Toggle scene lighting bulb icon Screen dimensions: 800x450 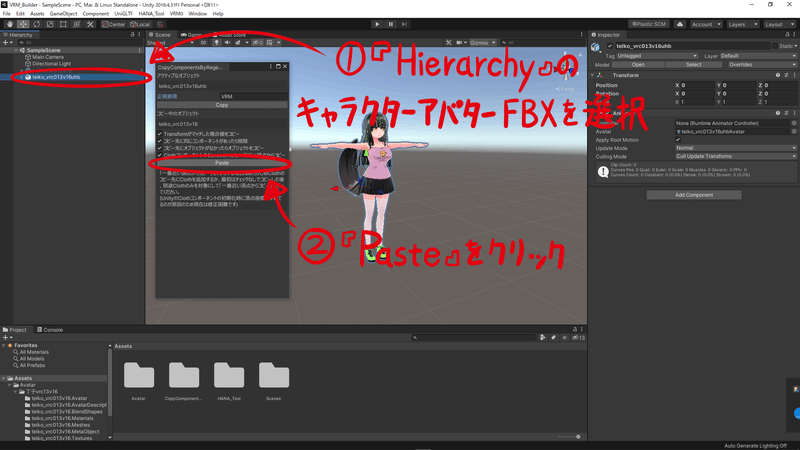(x=216, y=43)
